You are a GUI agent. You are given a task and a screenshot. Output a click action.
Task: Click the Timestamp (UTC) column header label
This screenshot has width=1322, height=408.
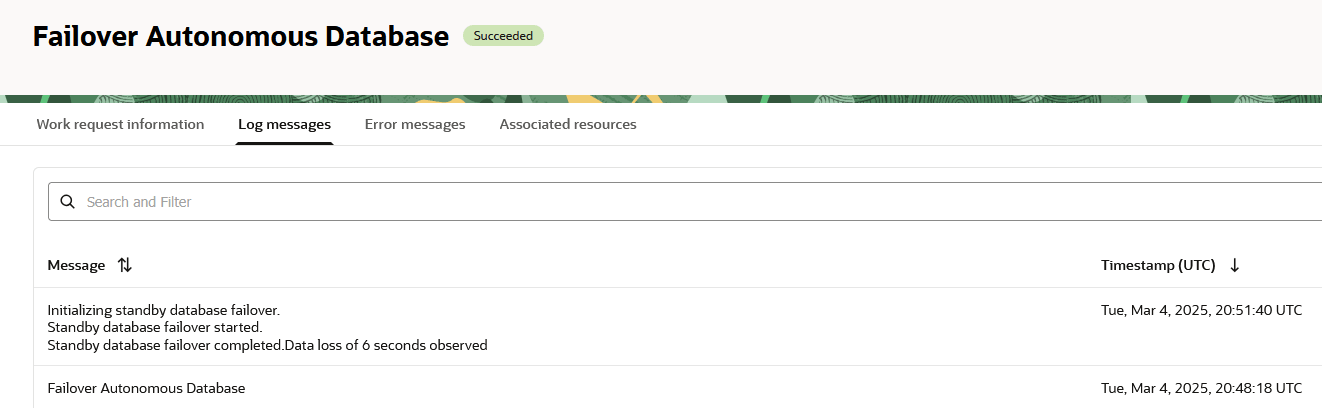click(x=1158, y=266)
